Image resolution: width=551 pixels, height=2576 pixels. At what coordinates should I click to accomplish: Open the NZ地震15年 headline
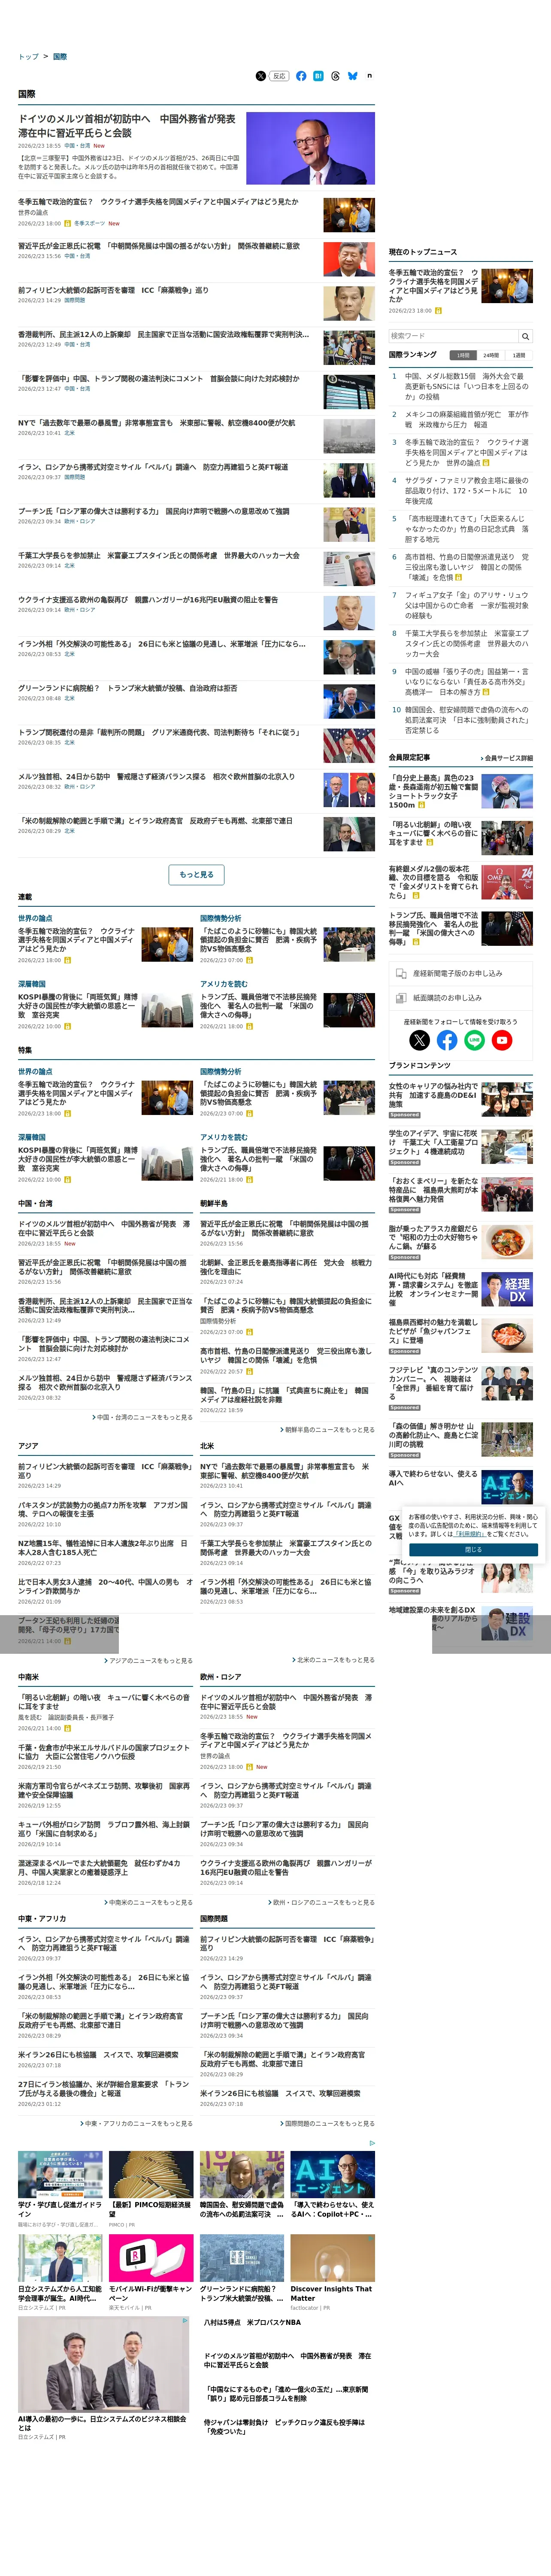click(x=103, y=1548)
